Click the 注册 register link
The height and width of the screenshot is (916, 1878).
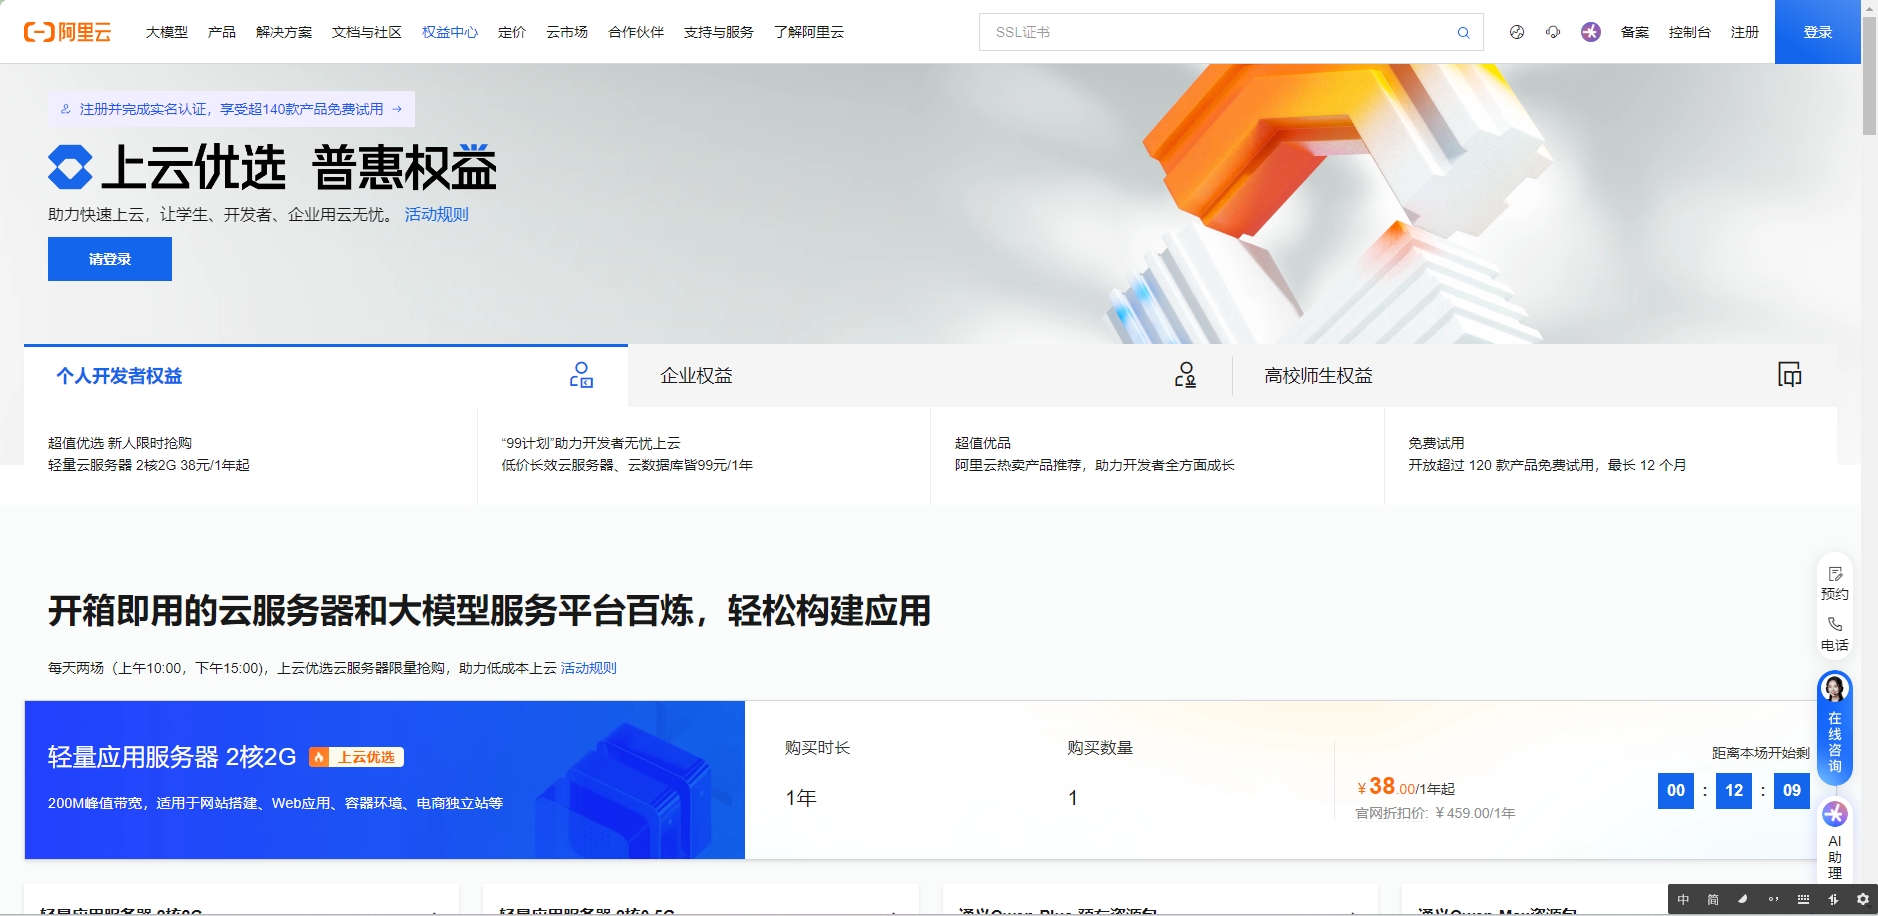point(1745,32)
